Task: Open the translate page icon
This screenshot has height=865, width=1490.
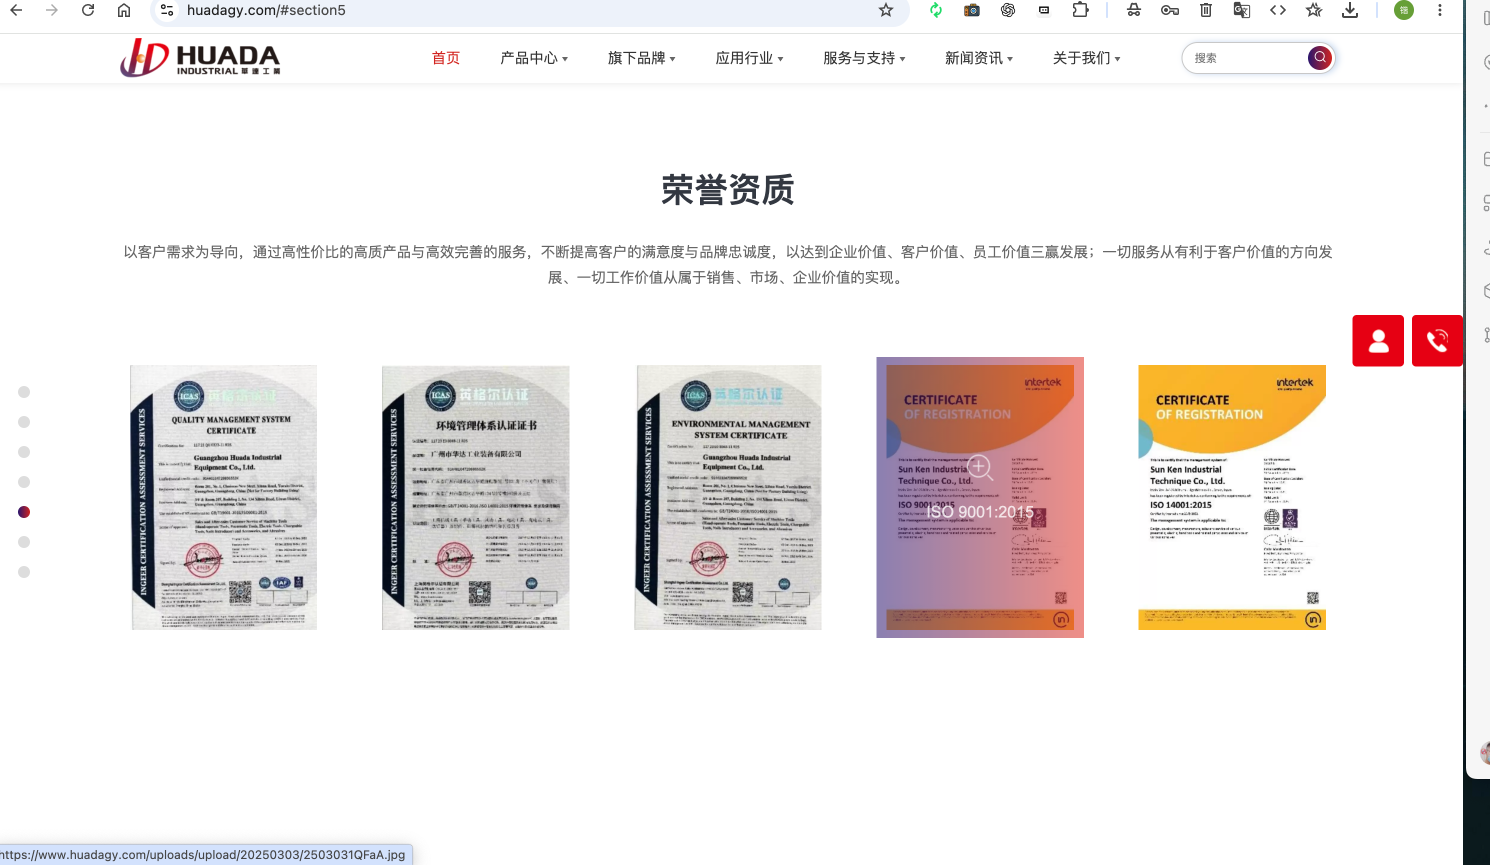Action: pos(1242,10)
